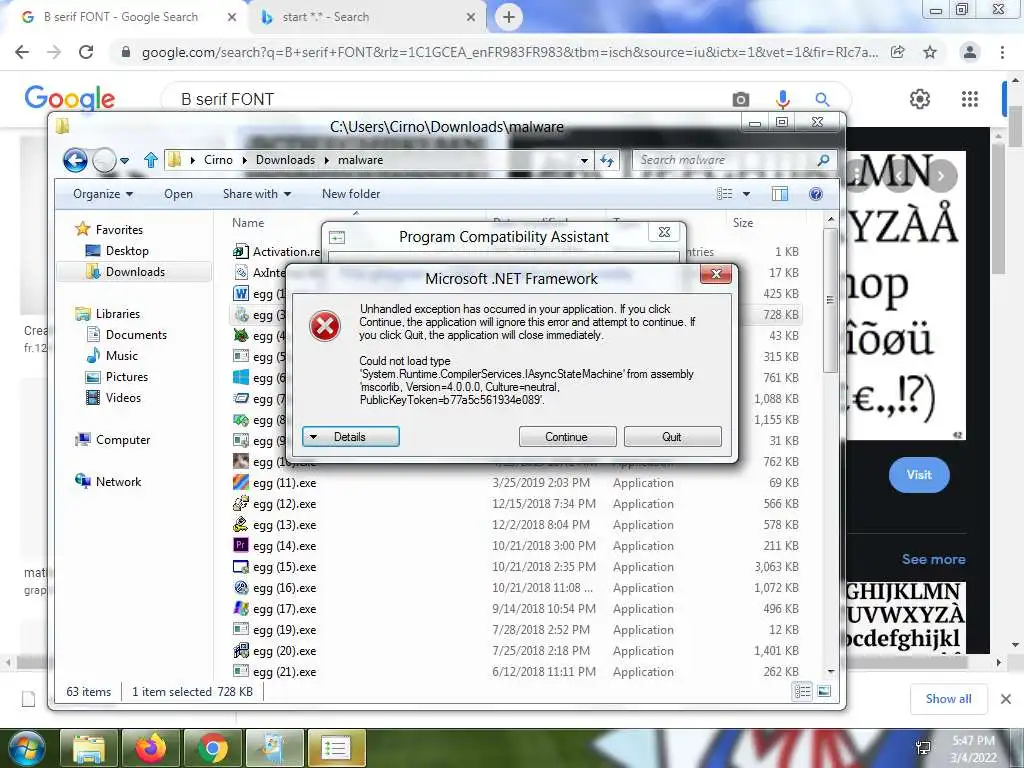The image size is (1024, 768).
Task: Select the egg (16).exe file icon
Action: pyautogui.click(x=241, y=588)
